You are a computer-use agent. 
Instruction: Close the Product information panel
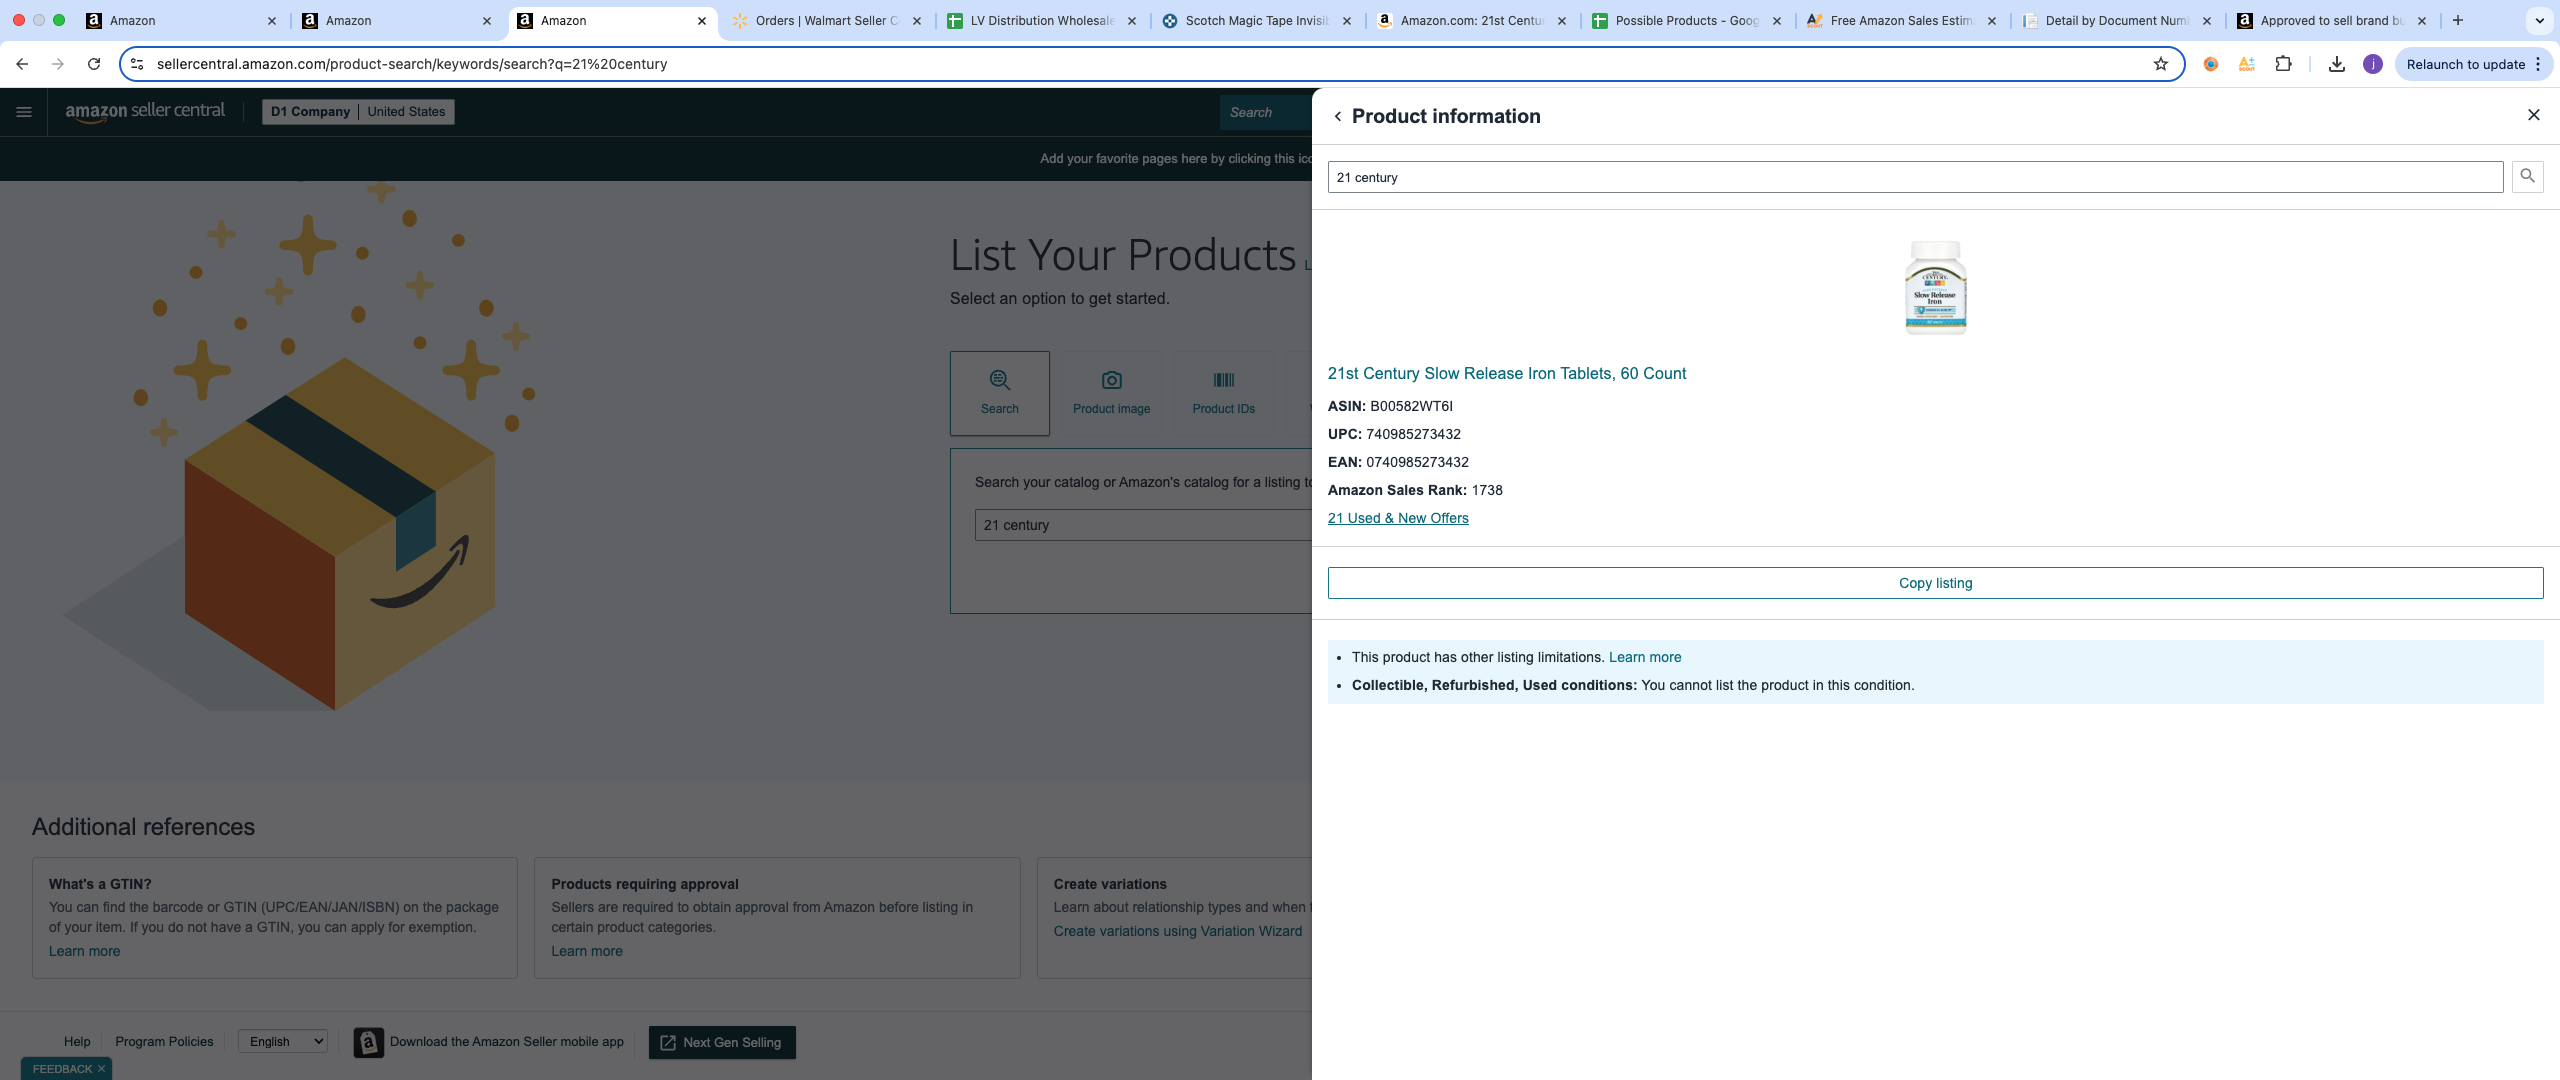[x=2534, y=115]
